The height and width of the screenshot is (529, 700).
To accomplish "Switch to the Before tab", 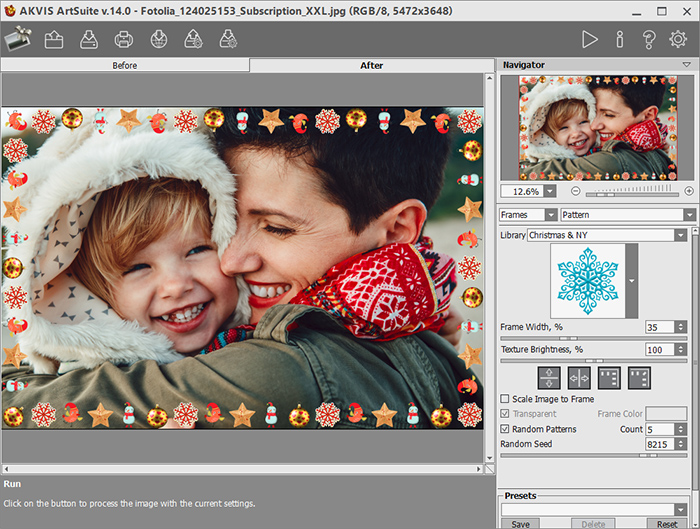I will point(125,65).
